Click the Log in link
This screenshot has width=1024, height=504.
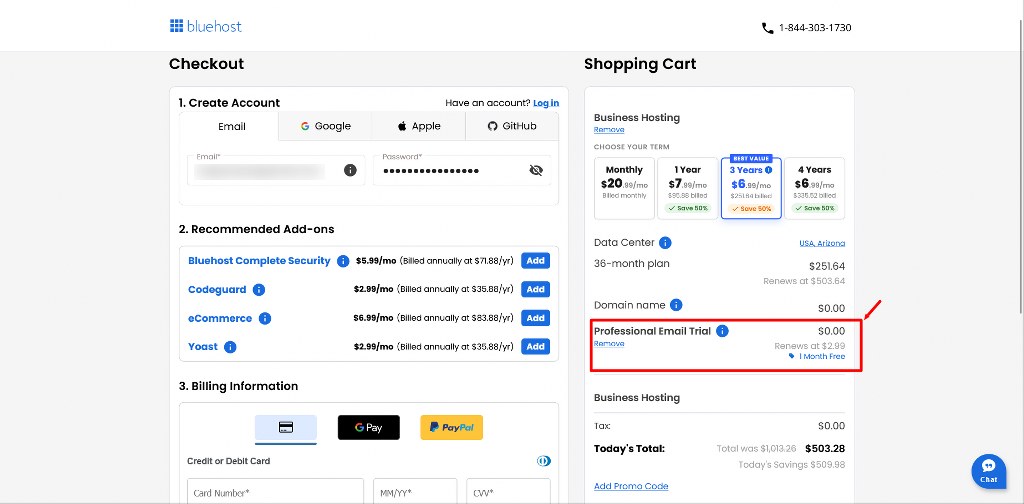coord(546,103)
